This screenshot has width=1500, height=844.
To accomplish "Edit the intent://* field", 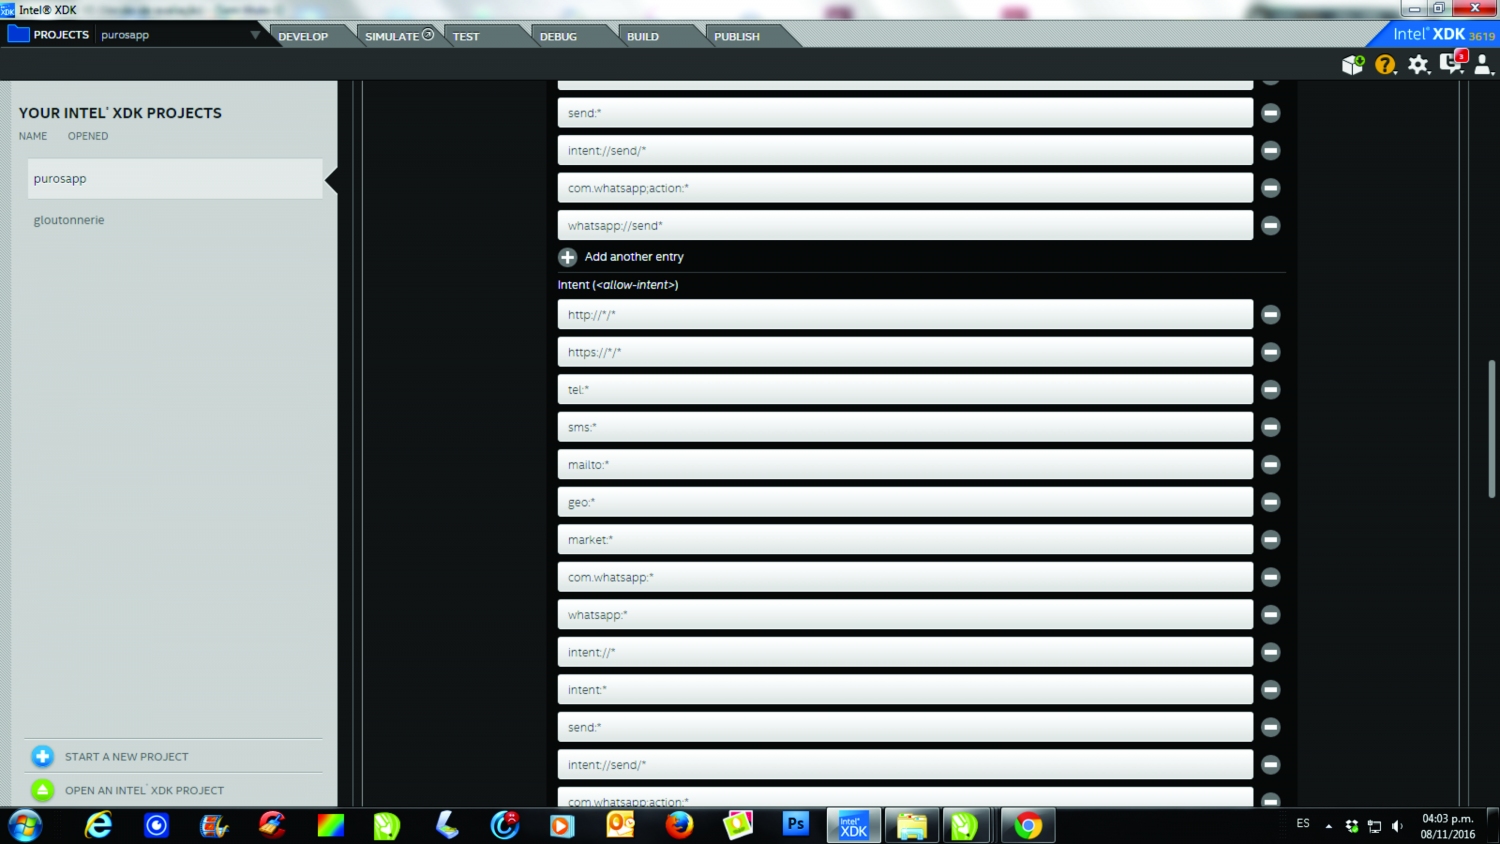I will 905,652.
